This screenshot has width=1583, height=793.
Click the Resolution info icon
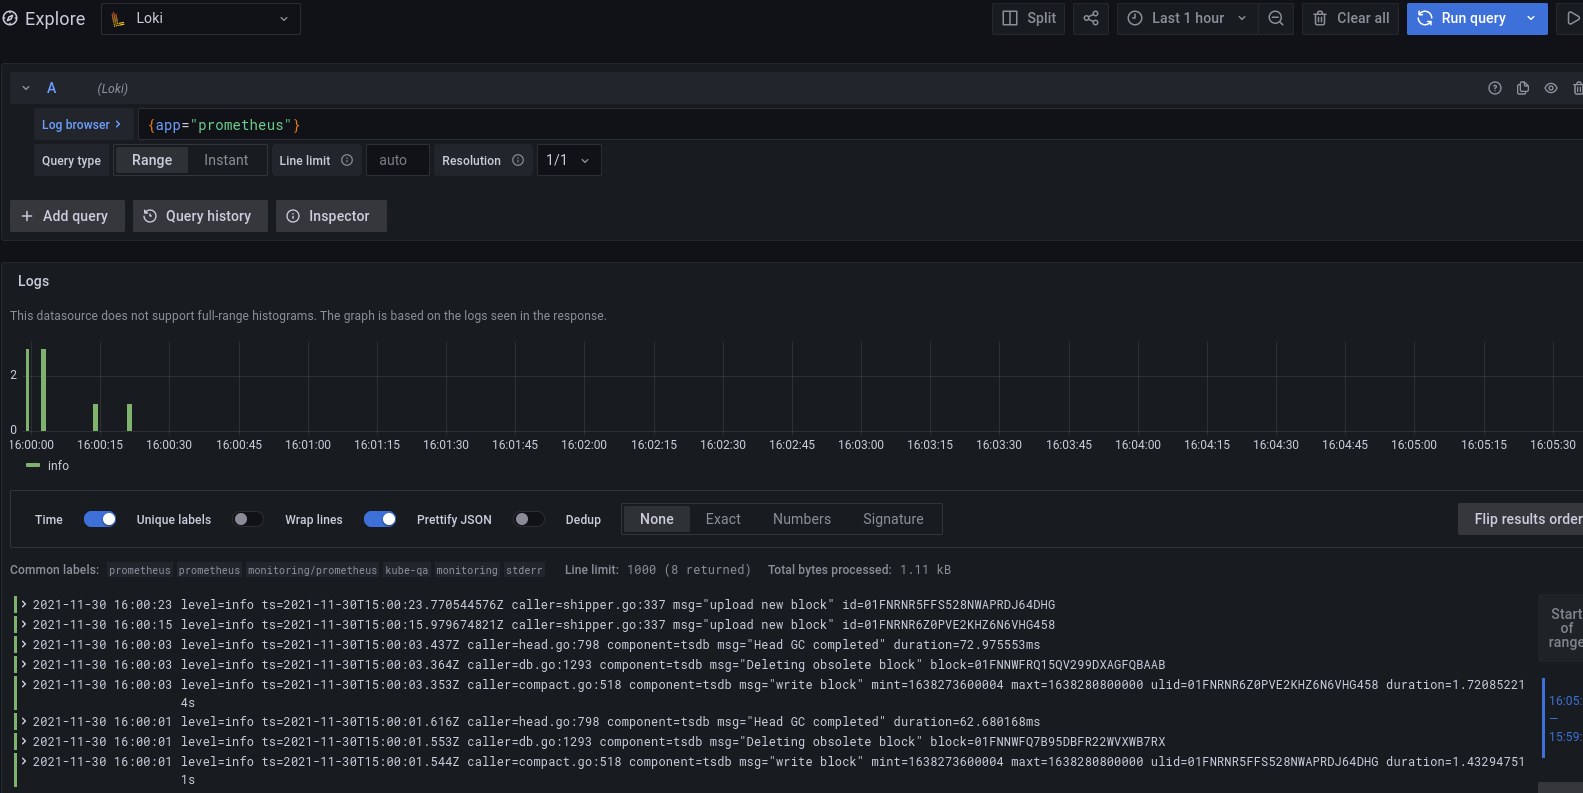tap(518, 160)
